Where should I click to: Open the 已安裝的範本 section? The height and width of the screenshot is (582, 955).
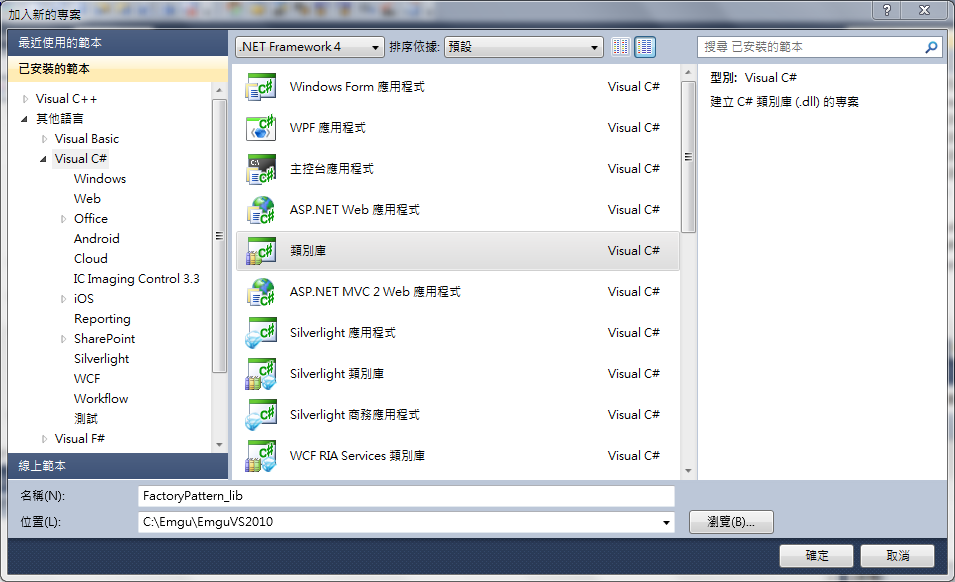pyautogui.click(x=118, y=69)
